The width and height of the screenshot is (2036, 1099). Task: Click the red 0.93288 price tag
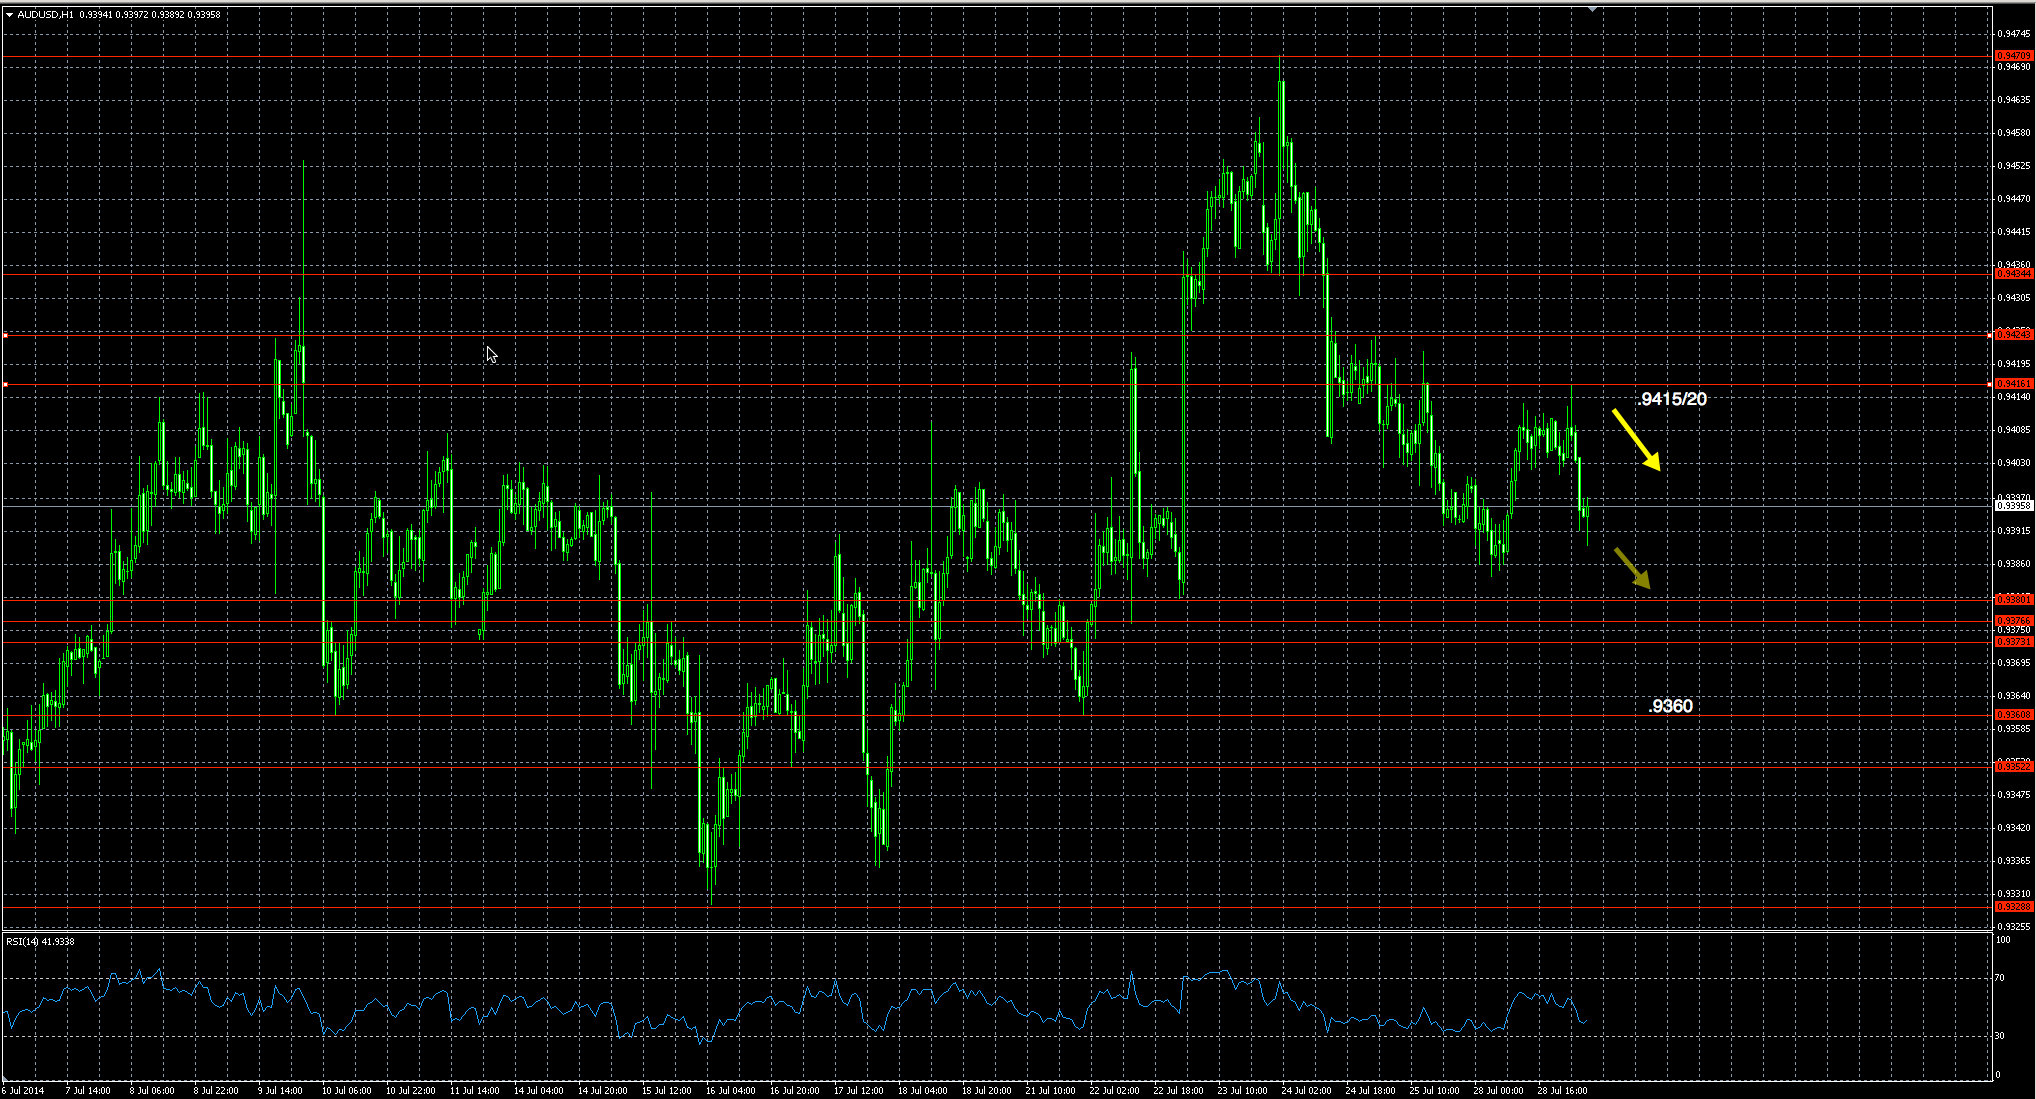click(2013, 906)
